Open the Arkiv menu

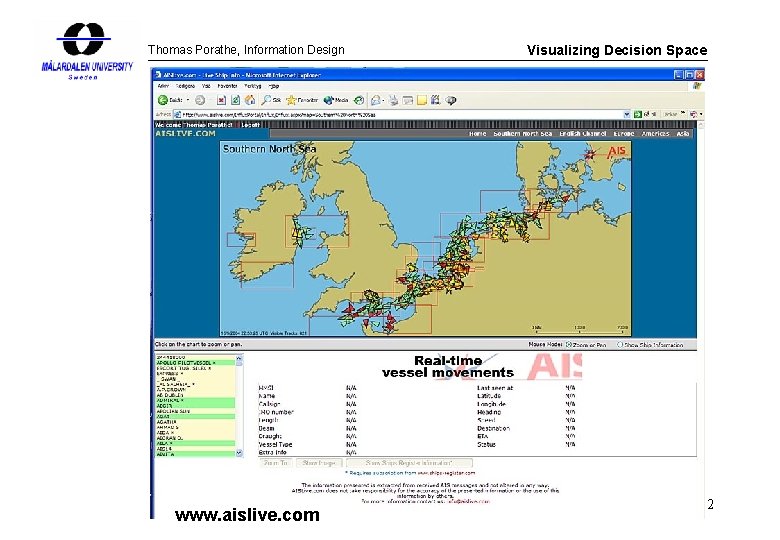click(x=163, y=86)
